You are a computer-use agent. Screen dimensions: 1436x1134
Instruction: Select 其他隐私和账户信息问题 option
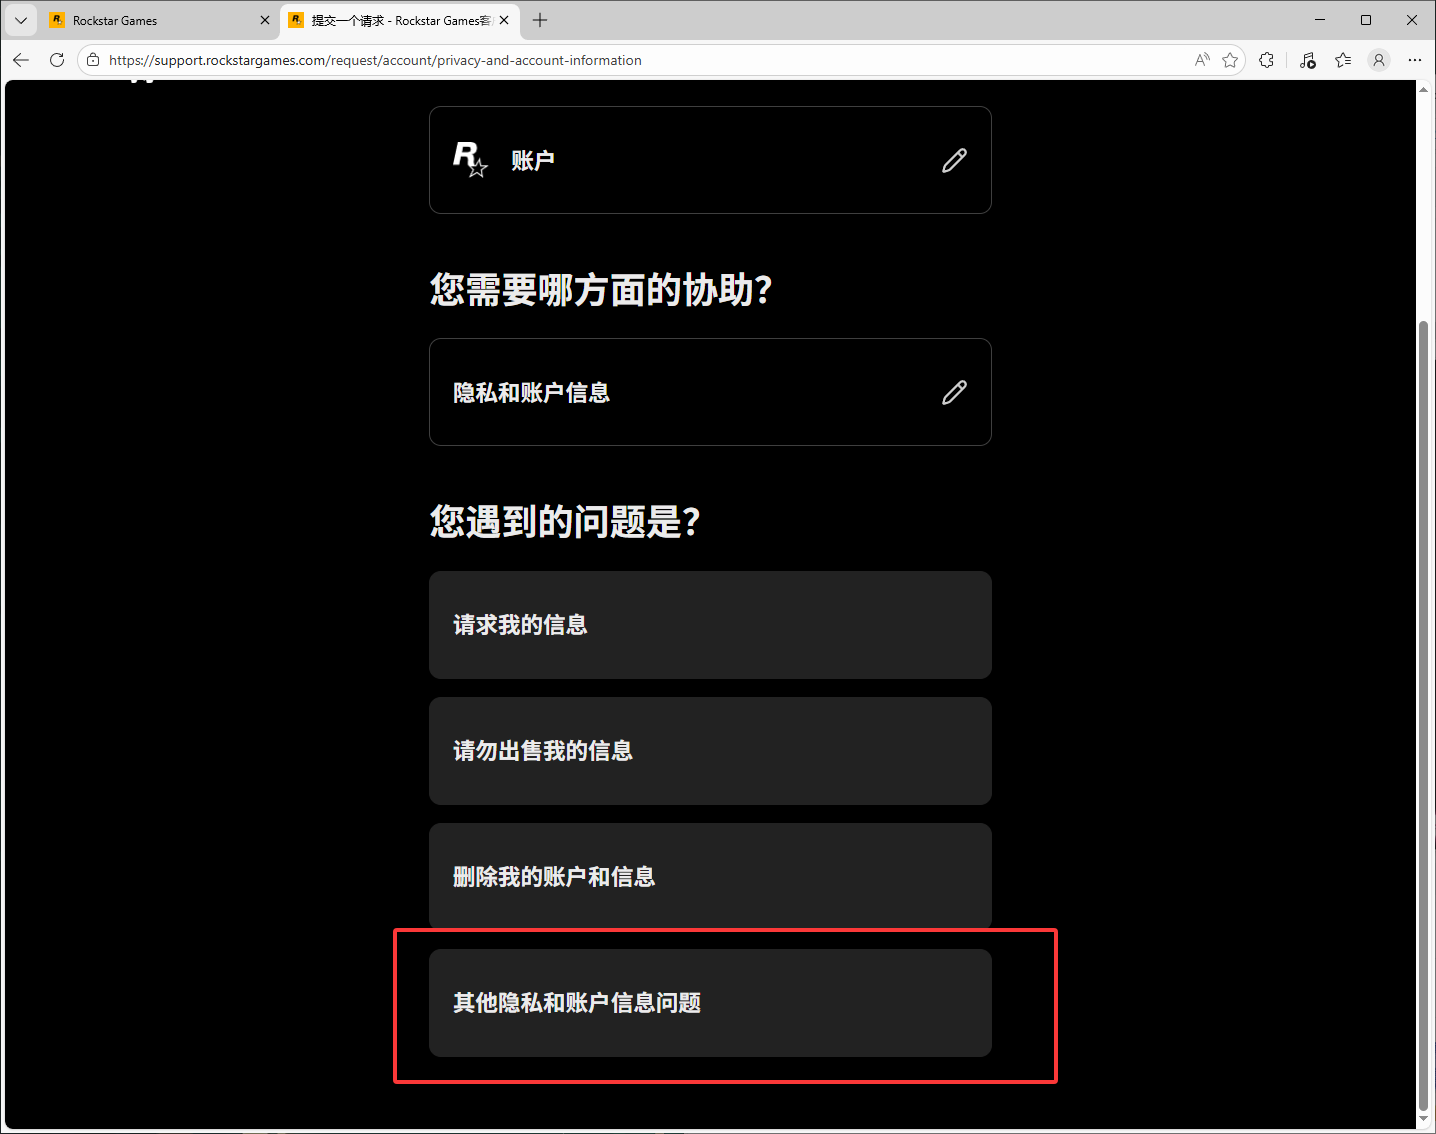pos(710,1003)
